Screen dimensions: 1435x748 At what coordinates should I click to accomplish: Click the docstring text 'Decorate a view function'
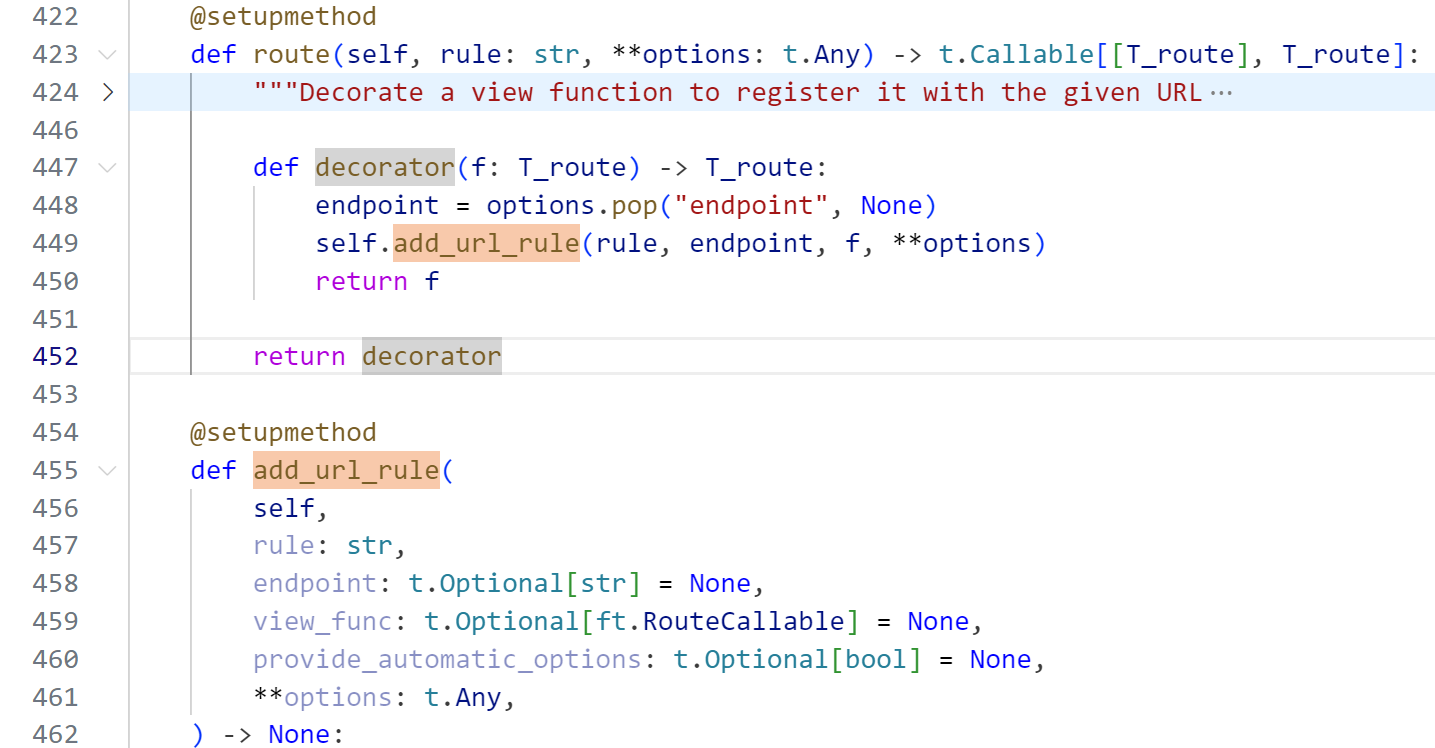486,93
